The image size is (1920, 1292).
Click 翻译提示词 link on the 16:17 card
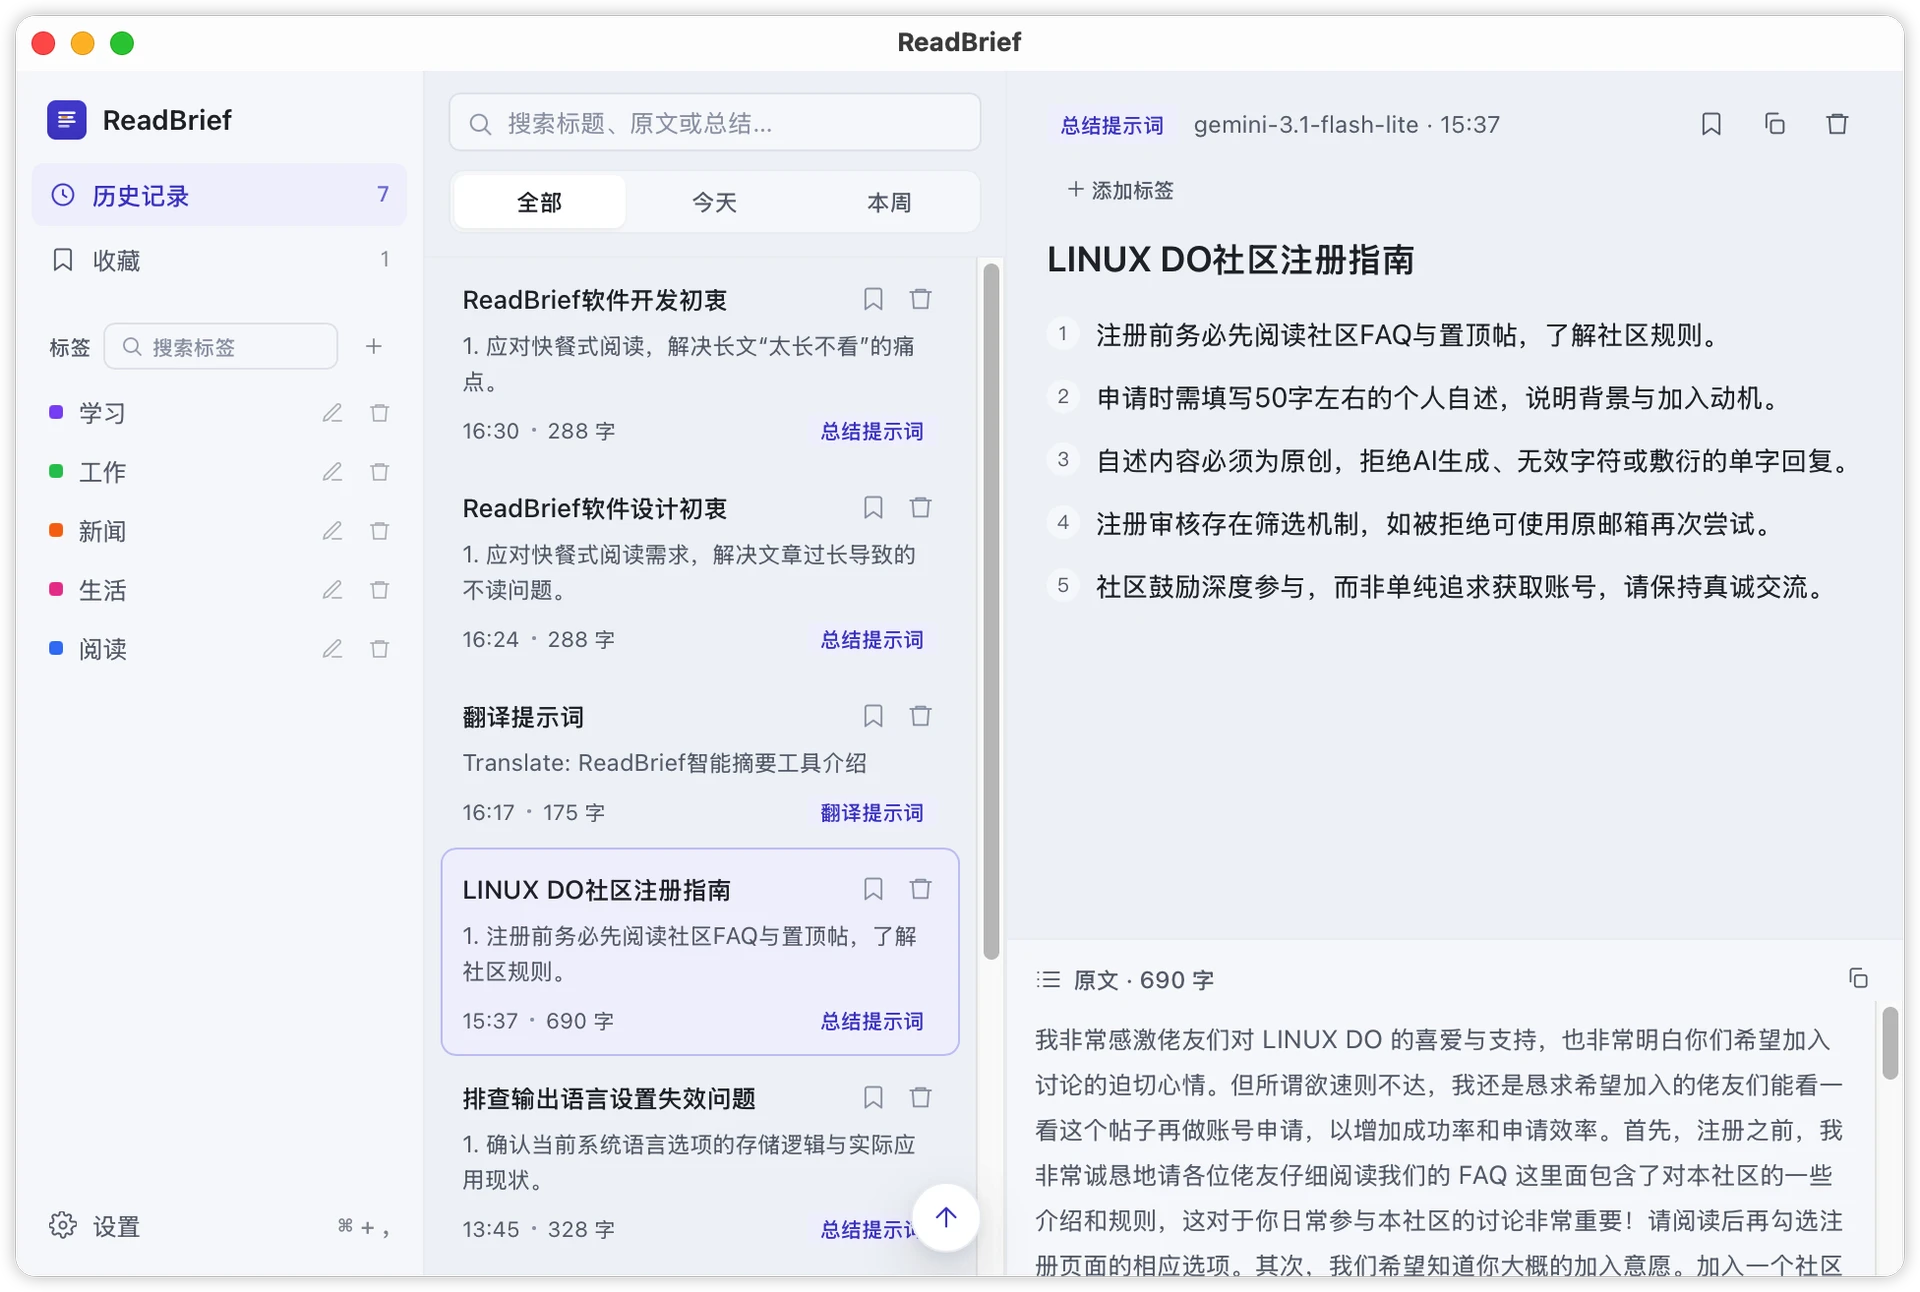[872, 813]
